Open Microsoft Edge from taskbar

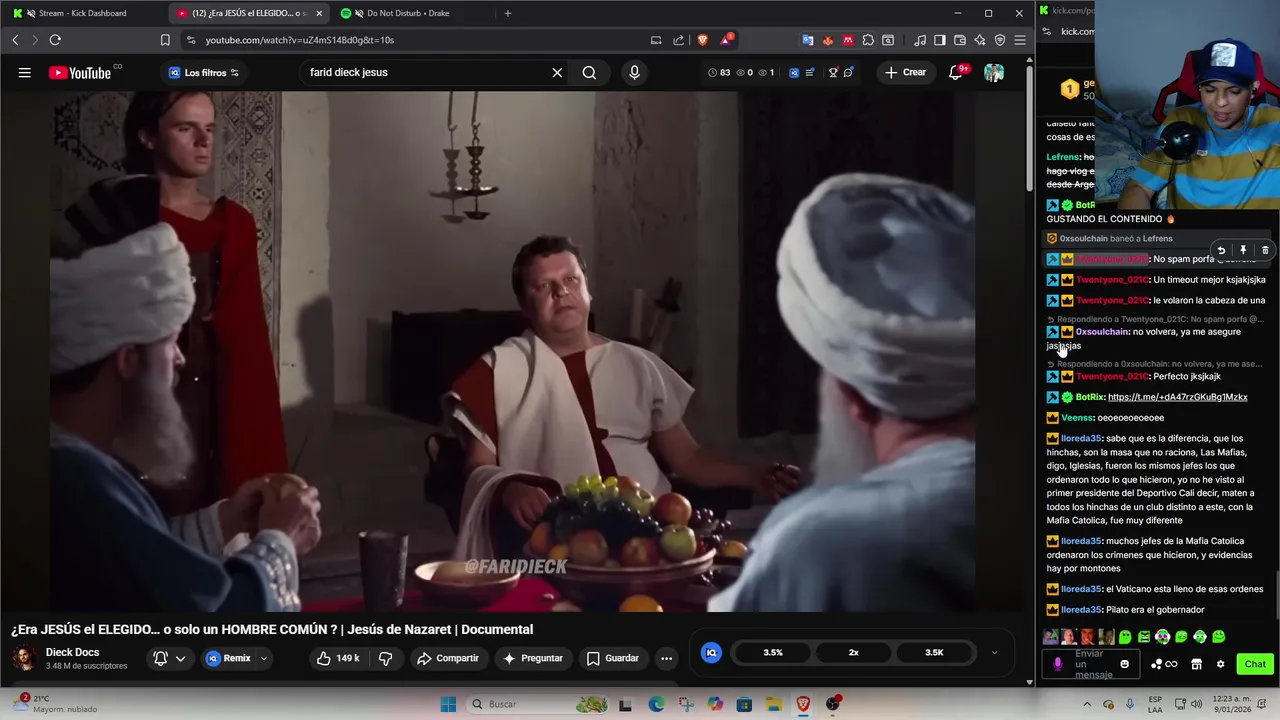click(656, 704)
